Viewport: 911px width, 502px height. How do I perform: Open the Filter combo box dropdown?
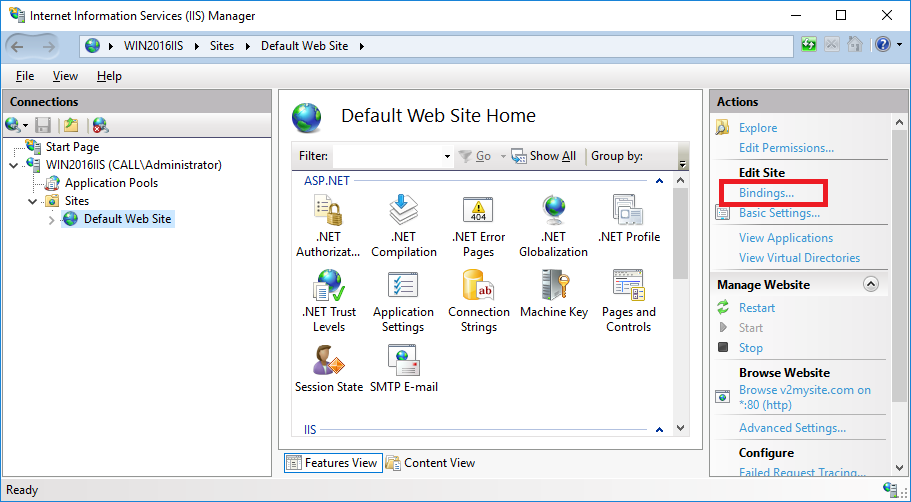(447, 156)
